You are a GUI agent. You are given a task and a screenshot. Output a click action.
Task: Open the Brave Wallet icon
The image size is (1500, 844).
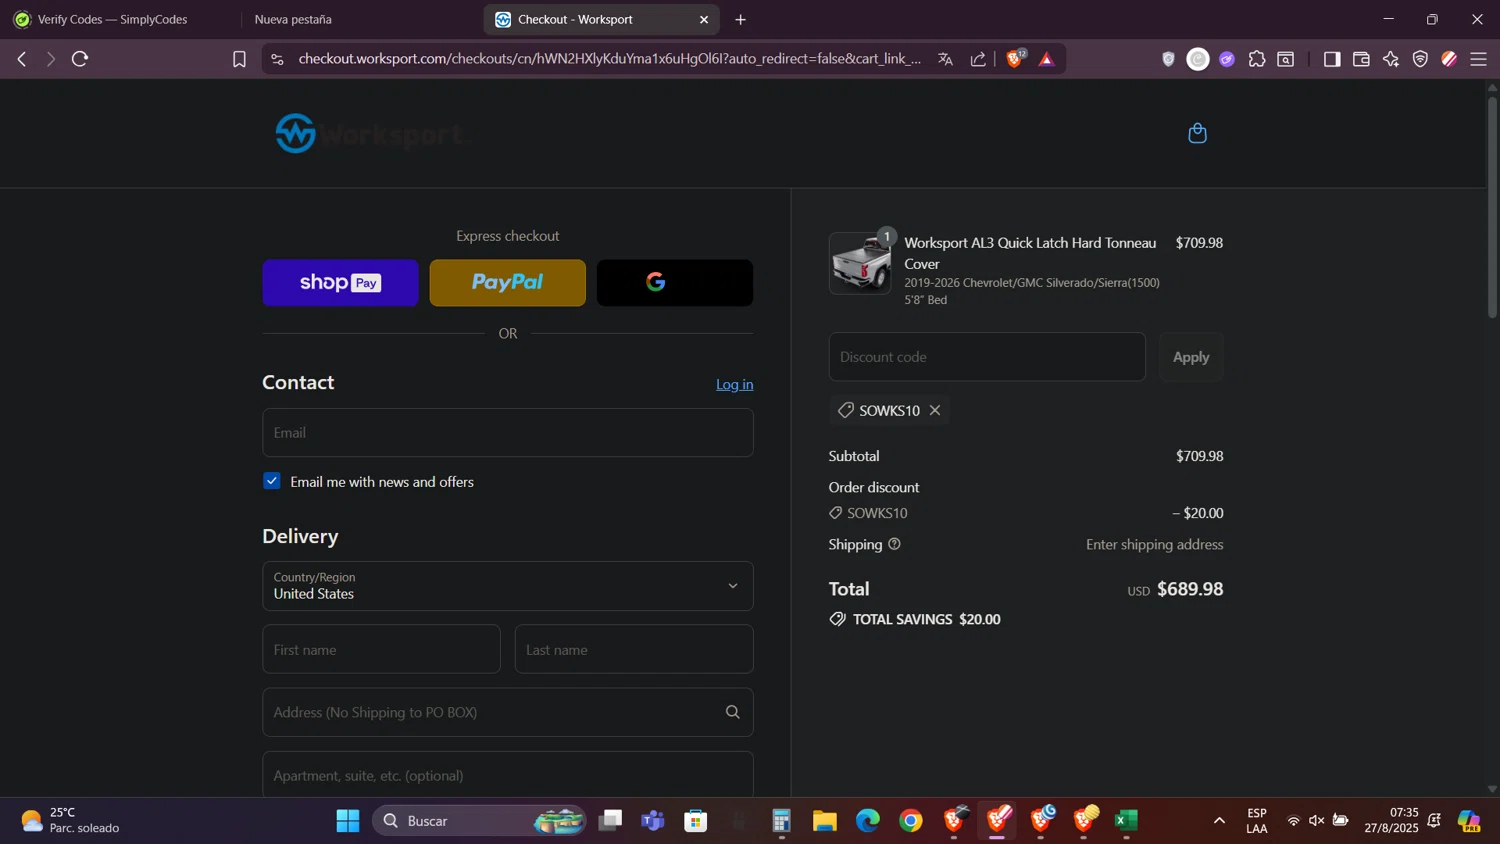pyautogui.click(x=1361, y=59)
